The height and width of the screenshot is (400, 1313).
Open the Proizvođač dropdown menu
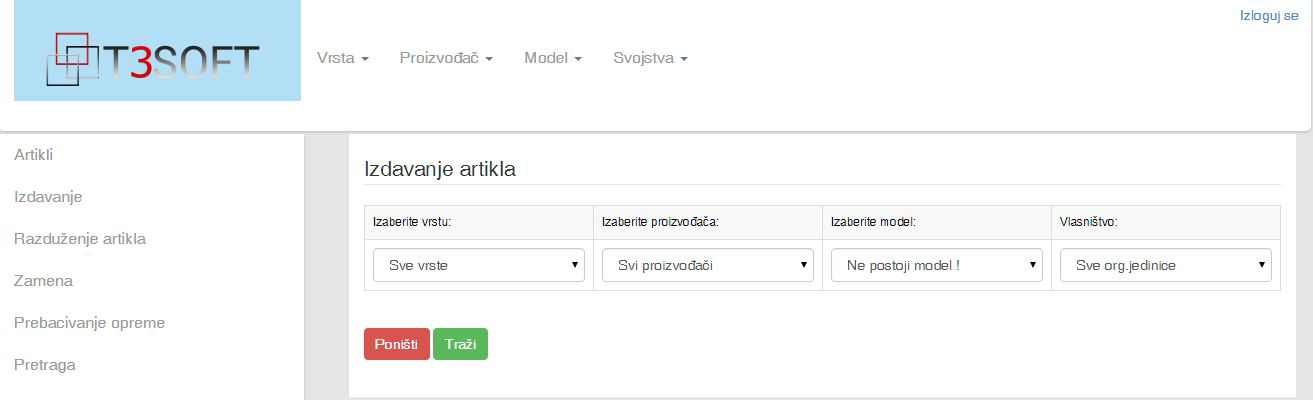point(446,58)
